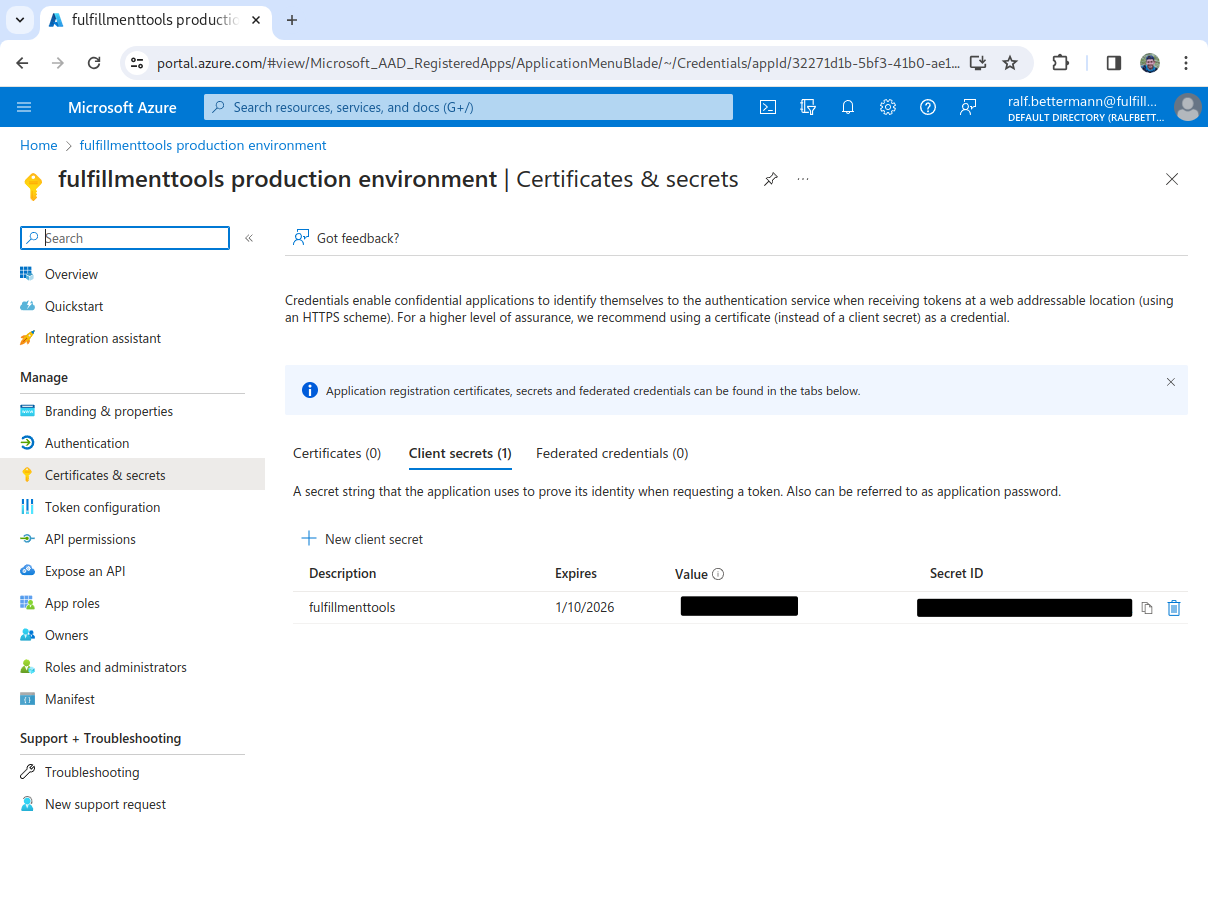Viewport: 1208px width, 902px height.
Task: Open Troubleshooting
Action: pyautogui.click(x=92, y=772)
